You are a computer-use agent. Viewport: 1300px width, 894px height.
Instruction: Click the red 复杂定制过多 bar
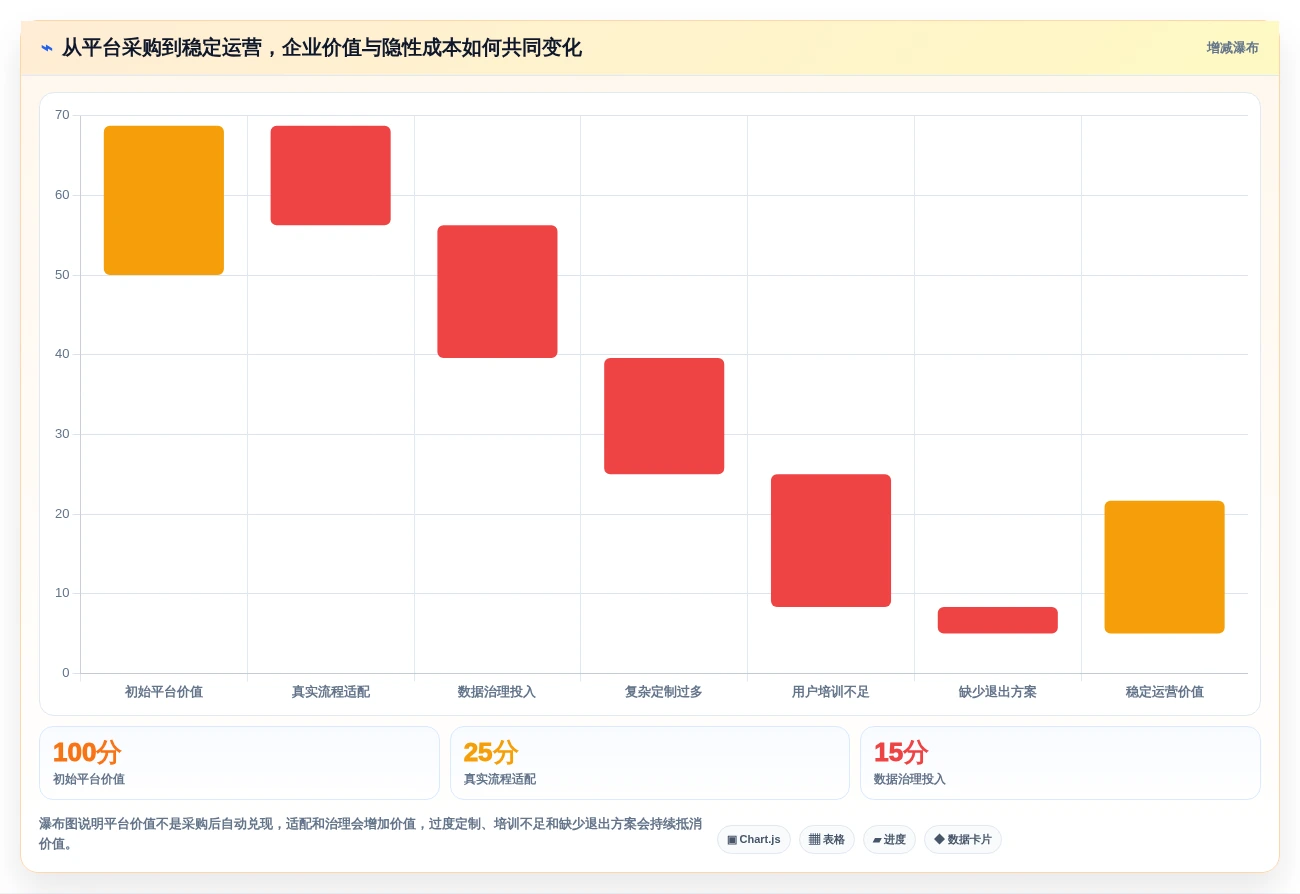point(664,416)
